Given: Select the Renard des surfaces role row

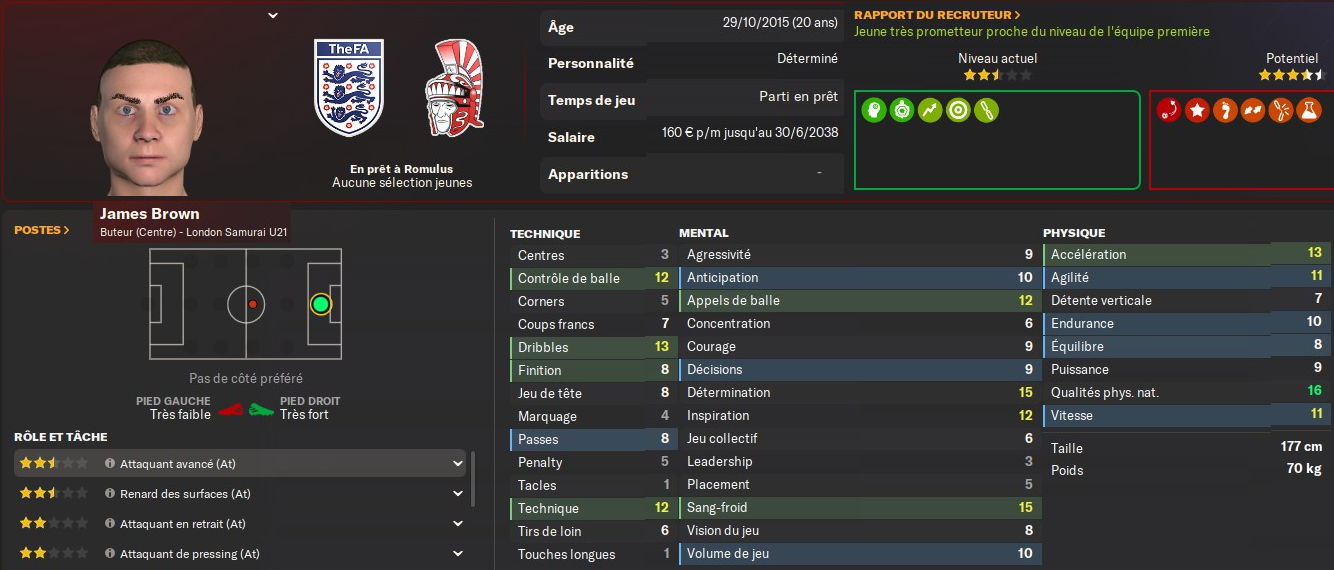Looking at the screenshot, I should pos(240,494).
